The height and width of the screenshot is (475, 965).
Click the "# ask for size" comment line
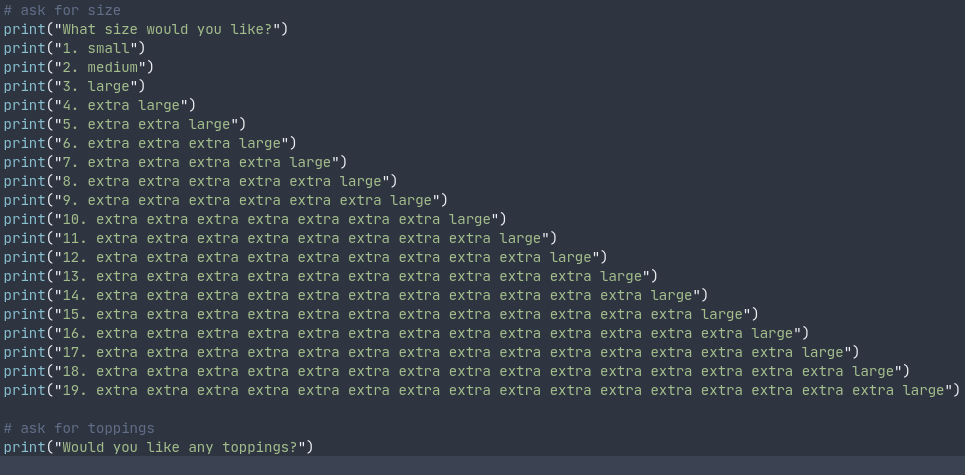(x=62, y=10)
